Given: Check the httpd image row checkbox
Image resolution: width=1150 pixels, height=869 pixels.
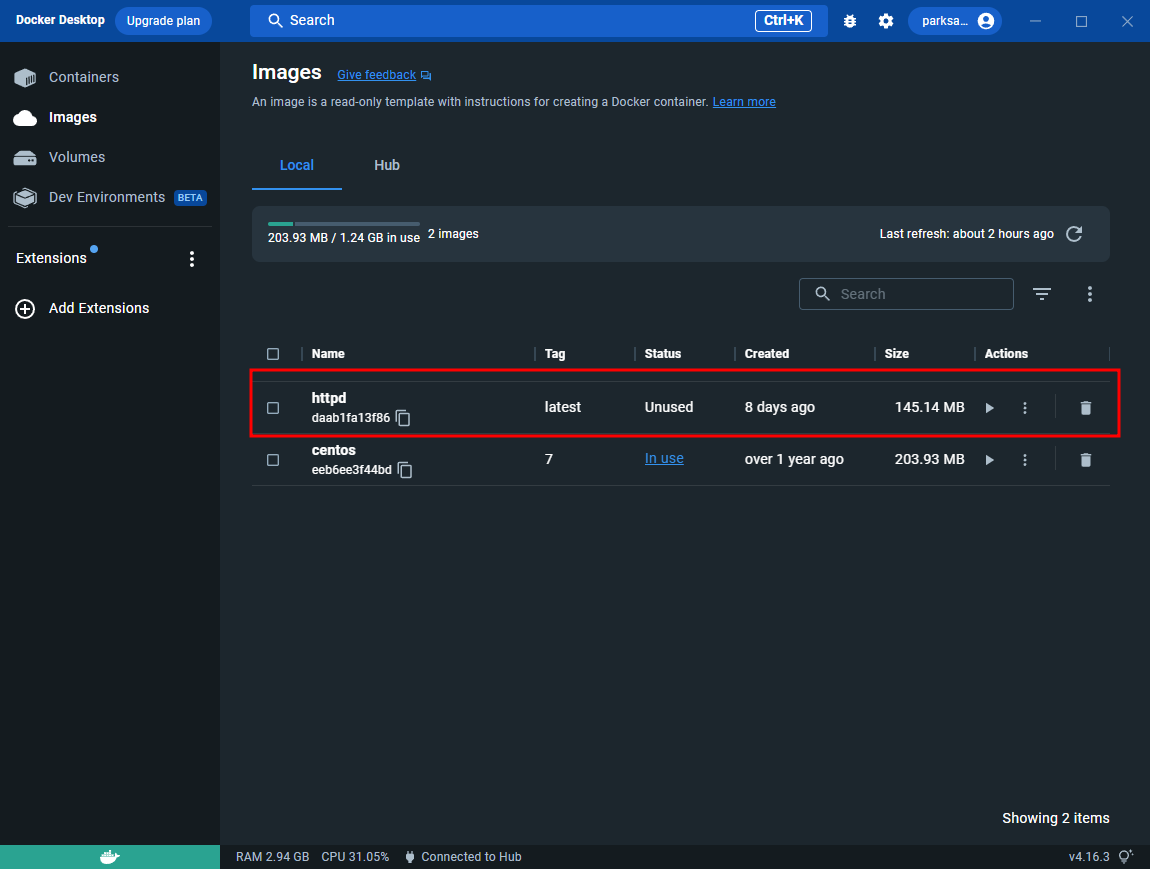Looking at the screenshot, I should click(273, 408).
